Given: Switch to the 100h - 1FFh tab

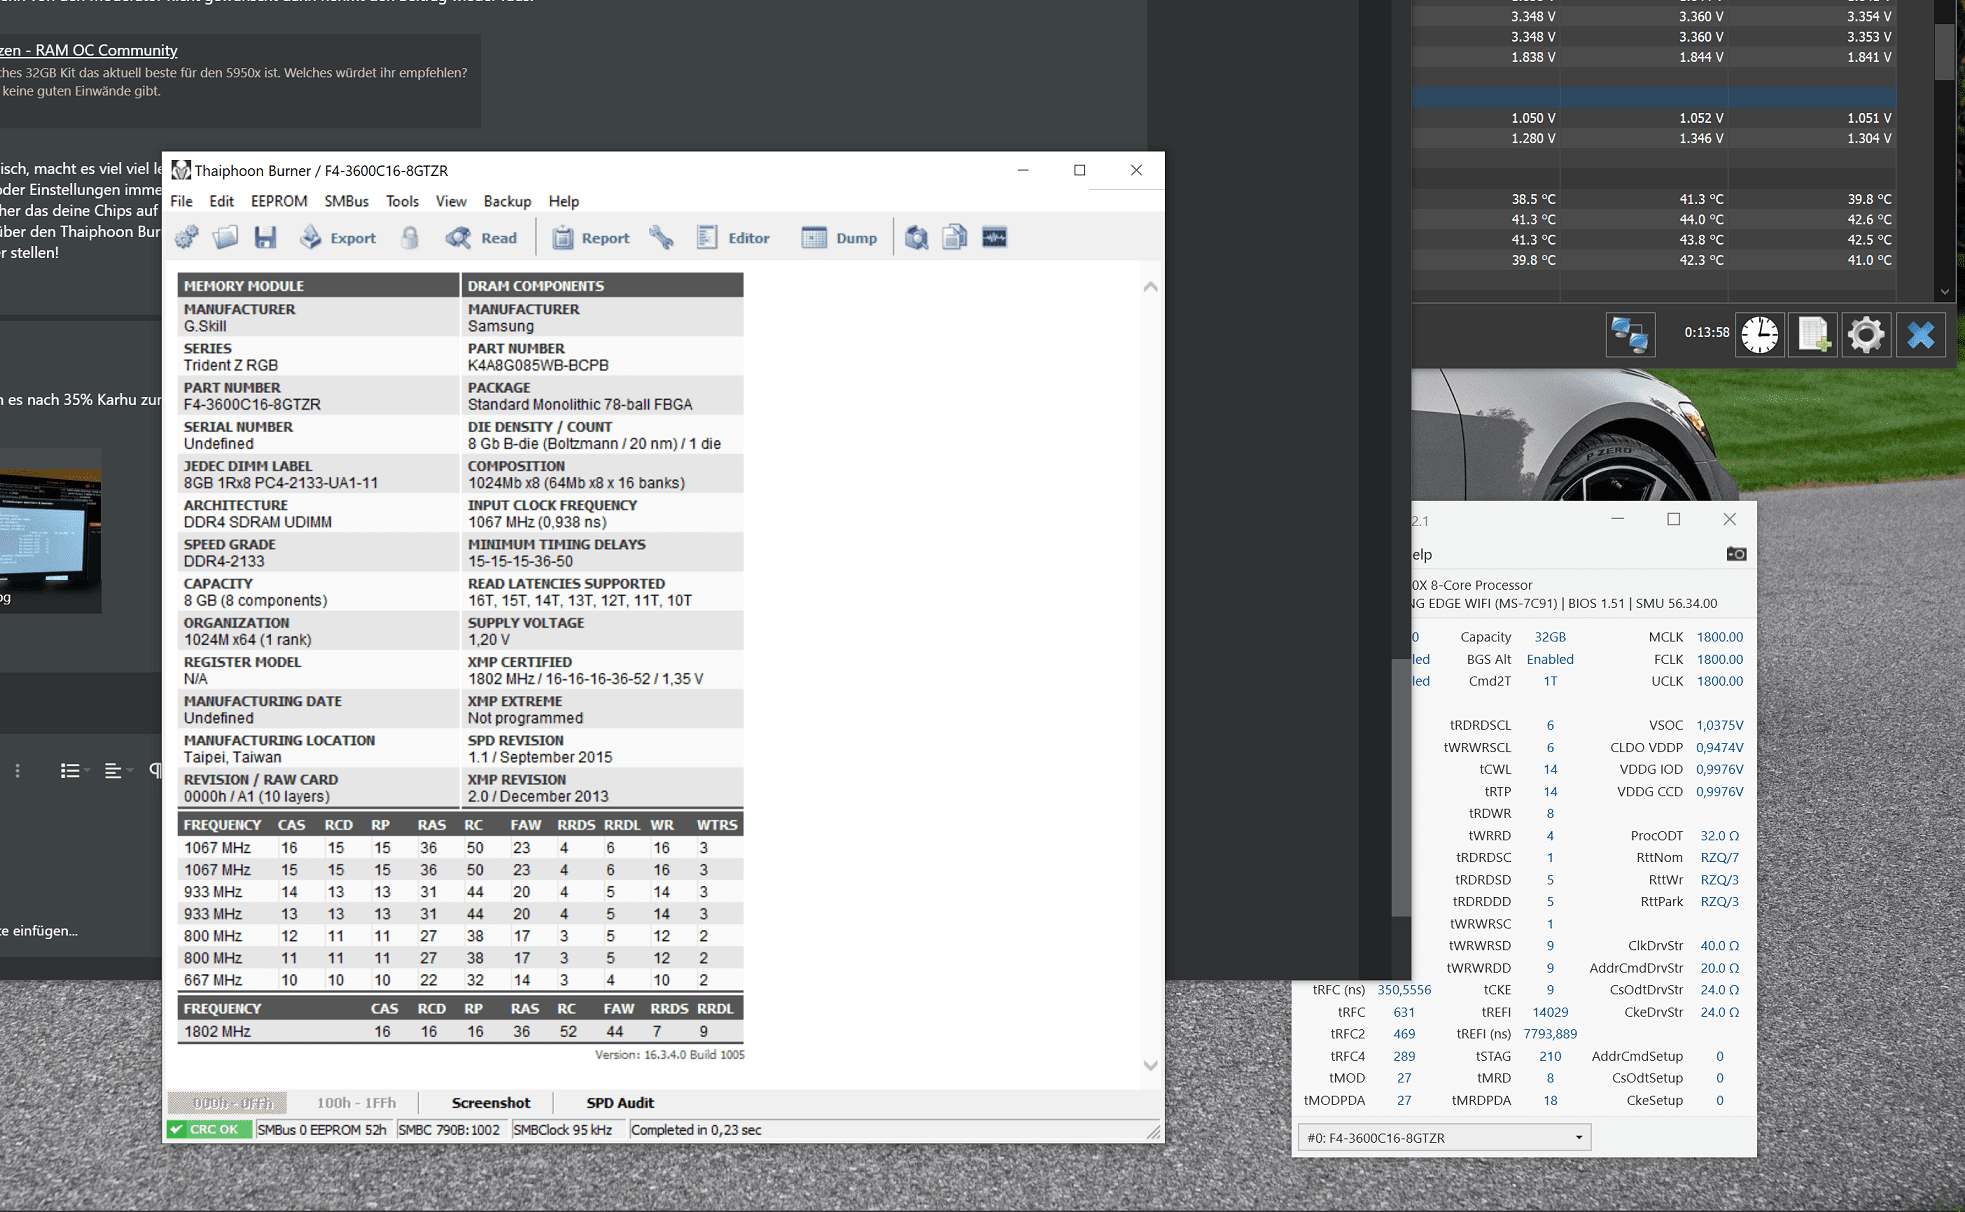Looking at the screenshot, I should click(x=356, y=1103).
